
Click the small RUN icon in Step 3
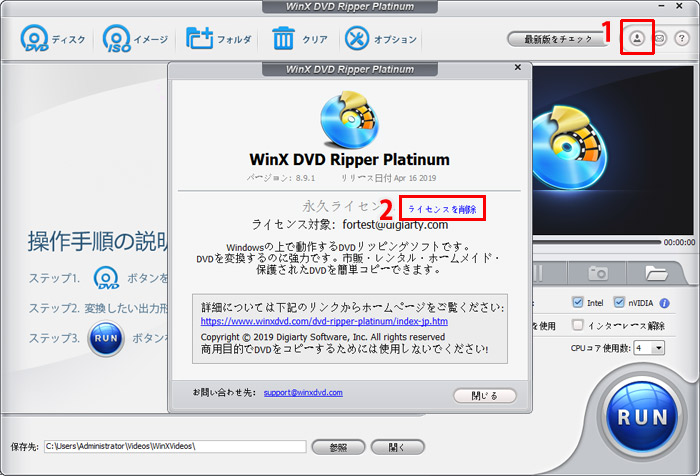[x=106, y=338]
